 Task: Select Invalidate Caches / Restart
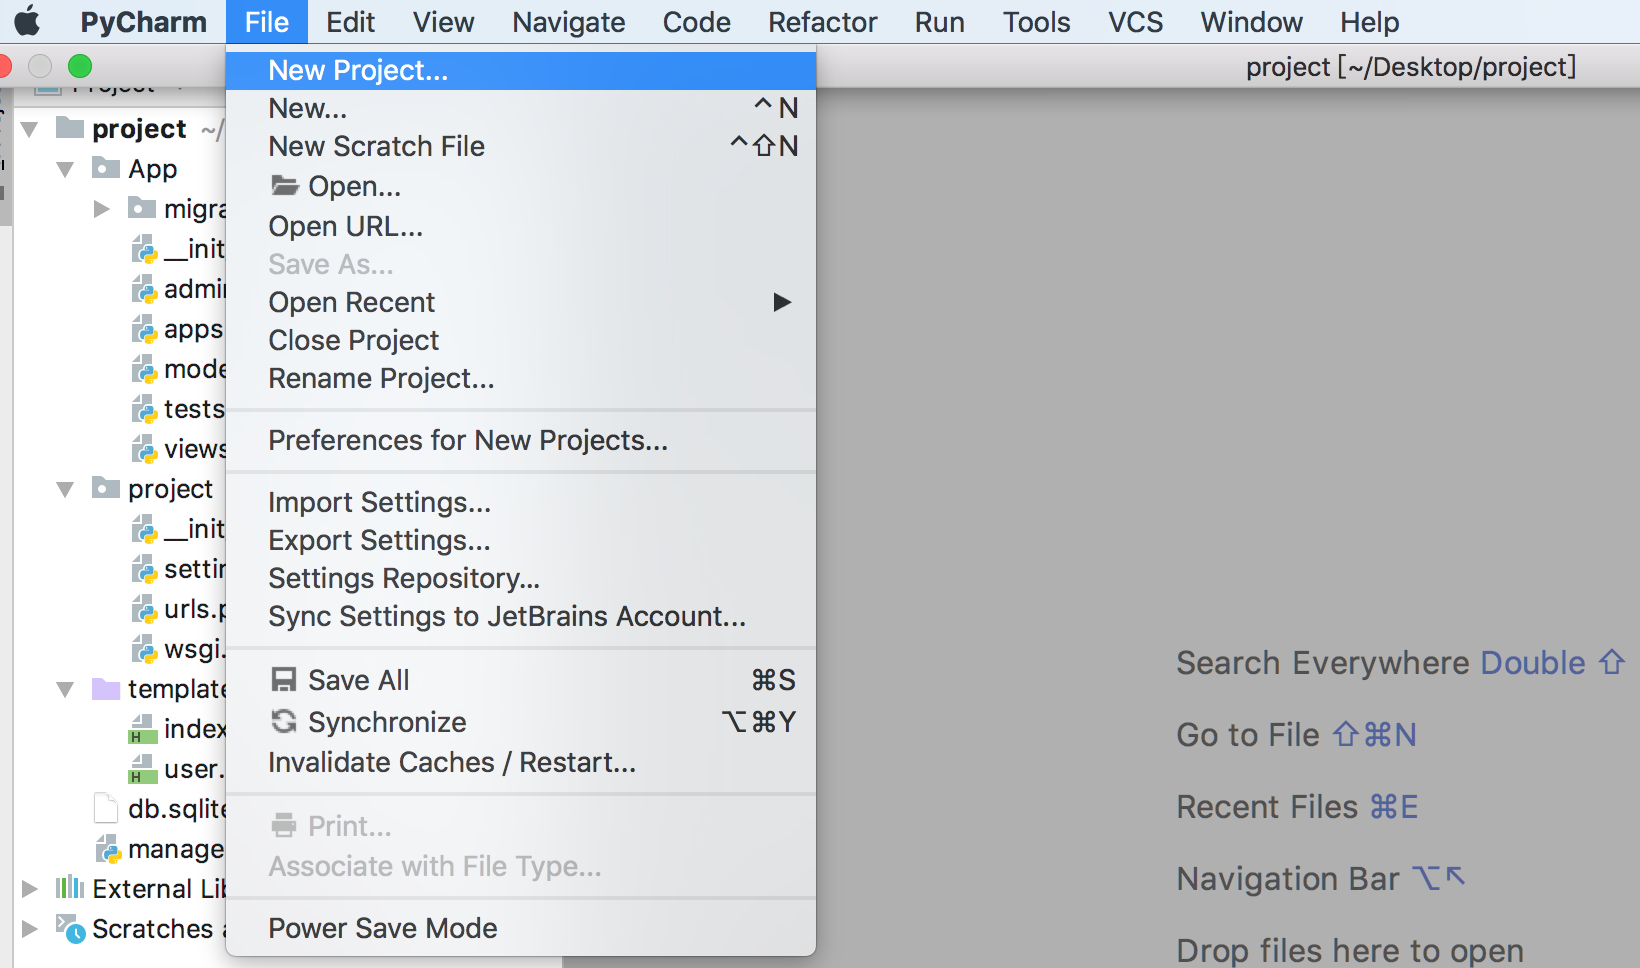451,762
